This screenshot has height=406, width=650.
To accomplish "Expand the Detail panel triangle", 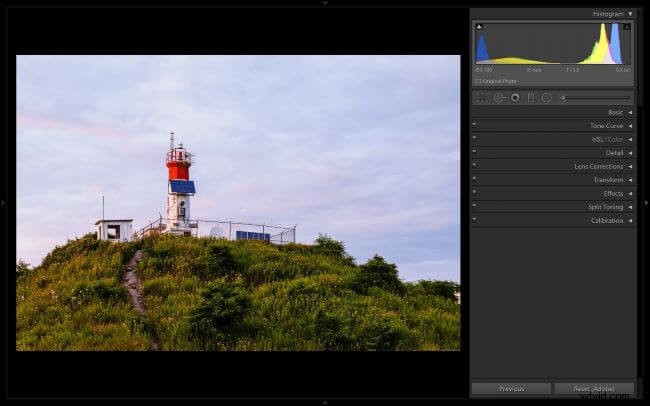I will point(630,153).
